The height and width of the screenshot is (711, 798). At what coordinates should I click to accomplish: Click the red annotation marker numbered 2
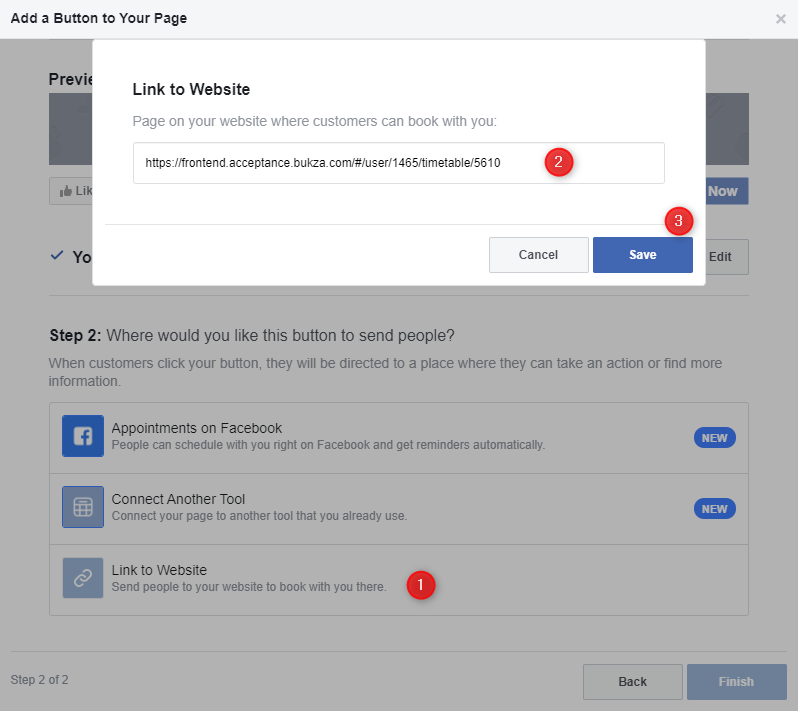[x=558, y=162]
